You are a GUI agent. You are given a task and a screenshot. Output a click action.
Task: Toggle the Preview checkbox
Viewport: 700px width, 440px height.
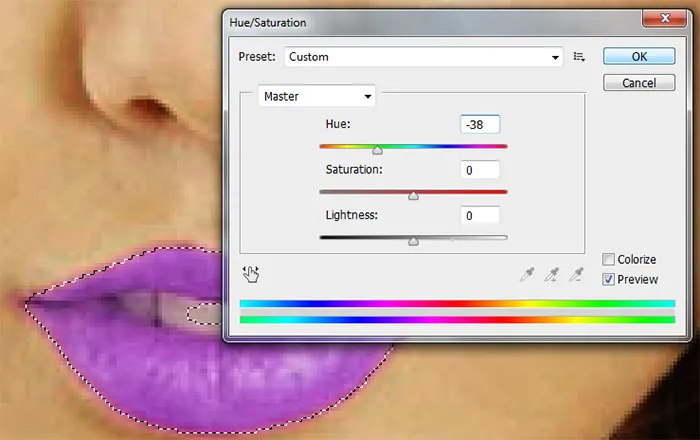[608, 279]
